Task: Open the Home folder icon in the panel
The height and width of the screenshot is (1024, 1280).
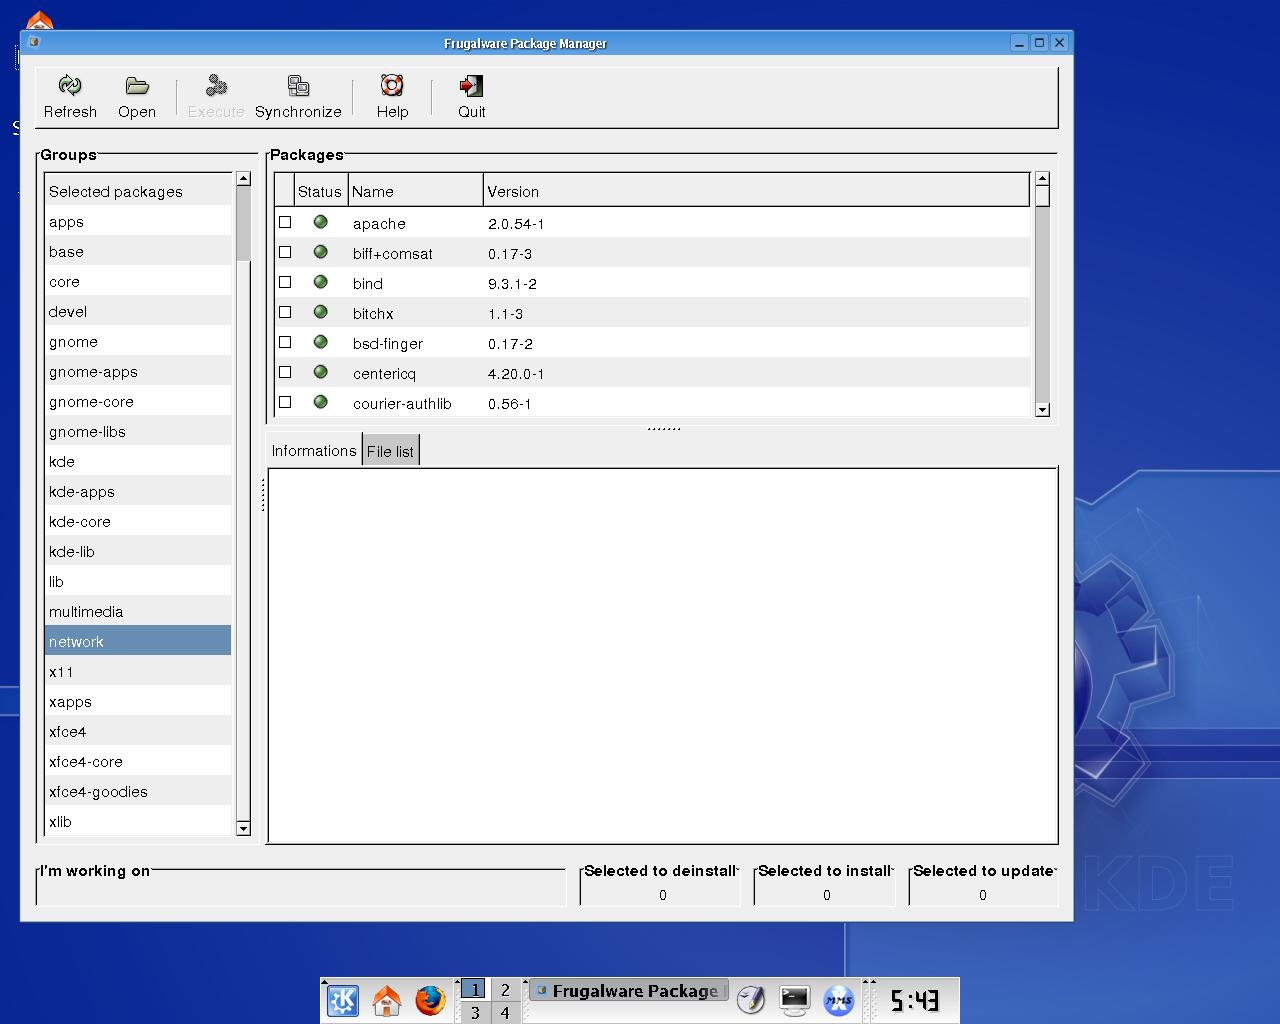Action: tap(387, 1000)
